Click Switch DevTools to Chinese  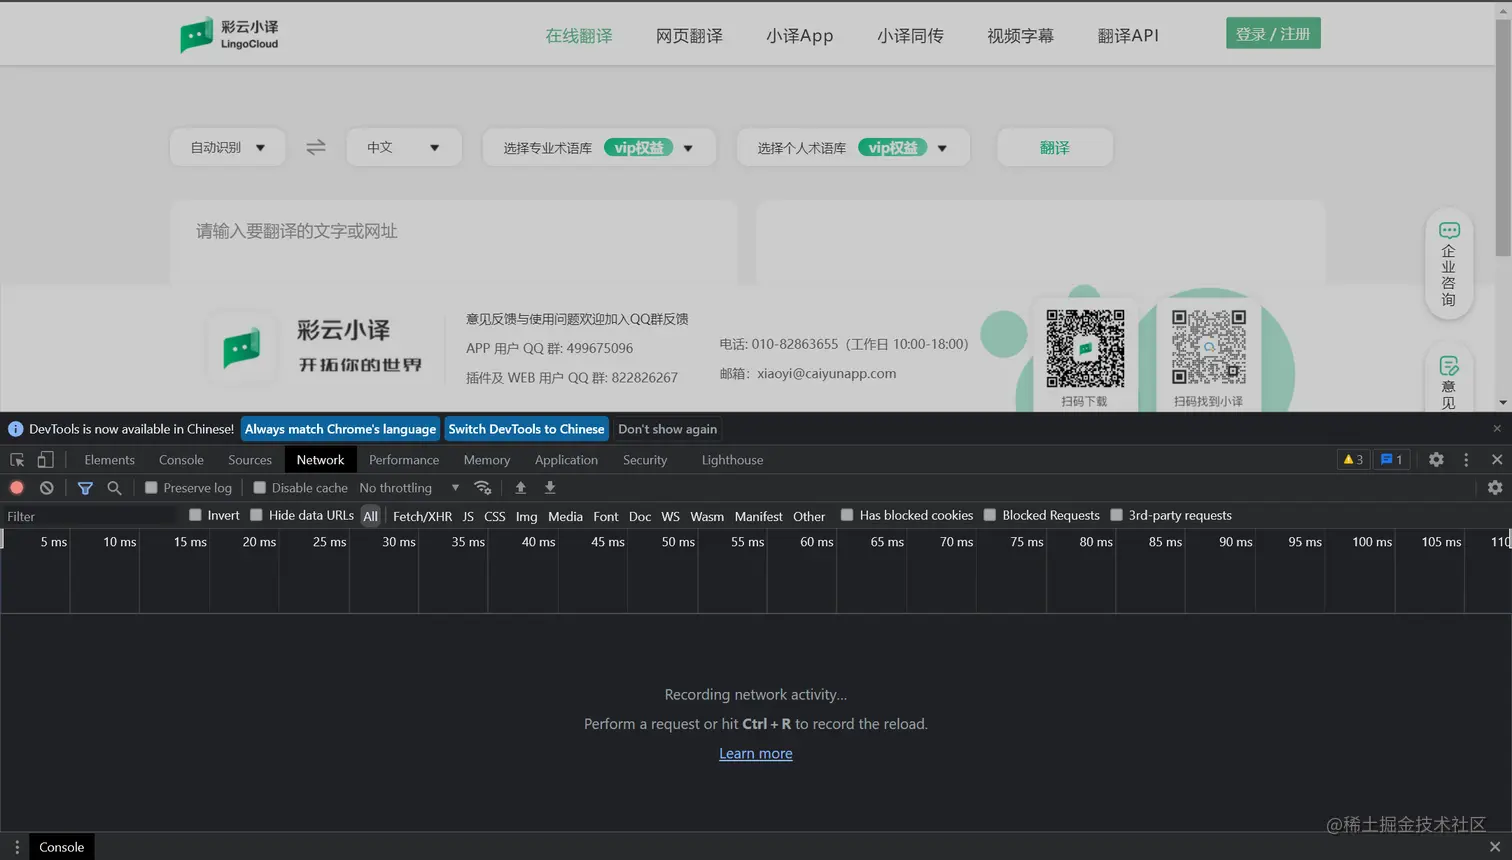coord(526,429)
